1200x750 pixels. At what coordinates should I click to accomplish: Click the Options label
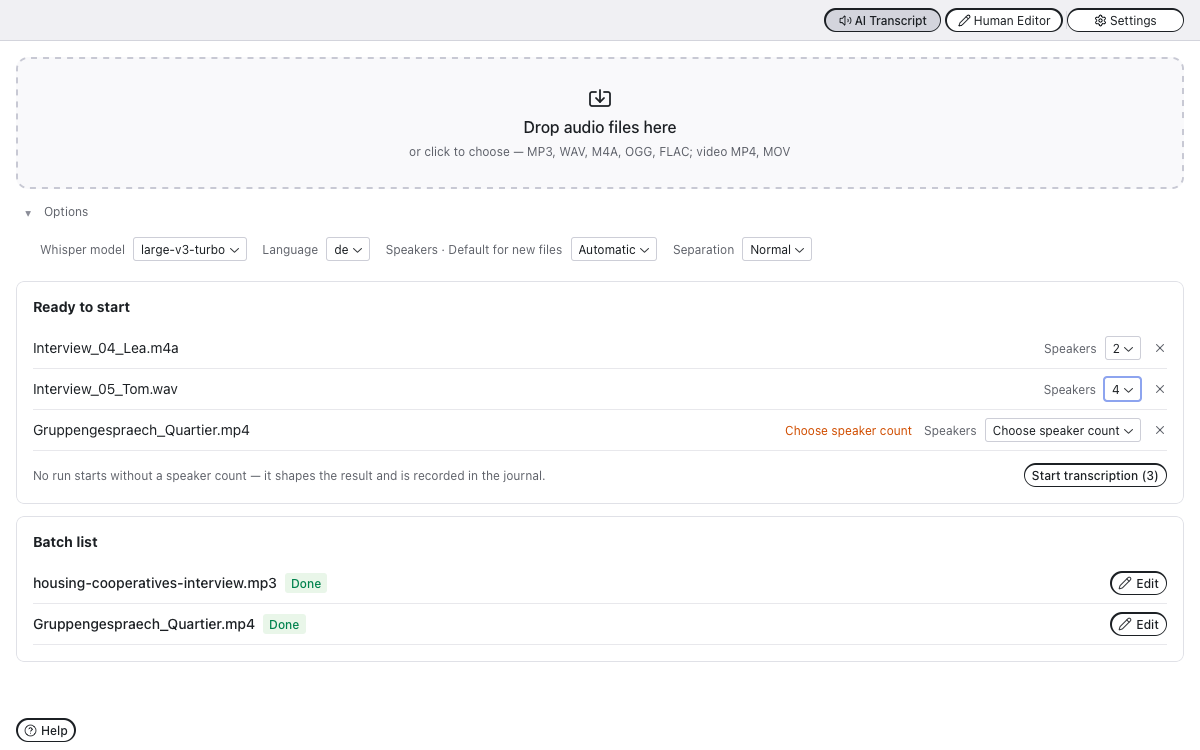[x=66, y=212]
